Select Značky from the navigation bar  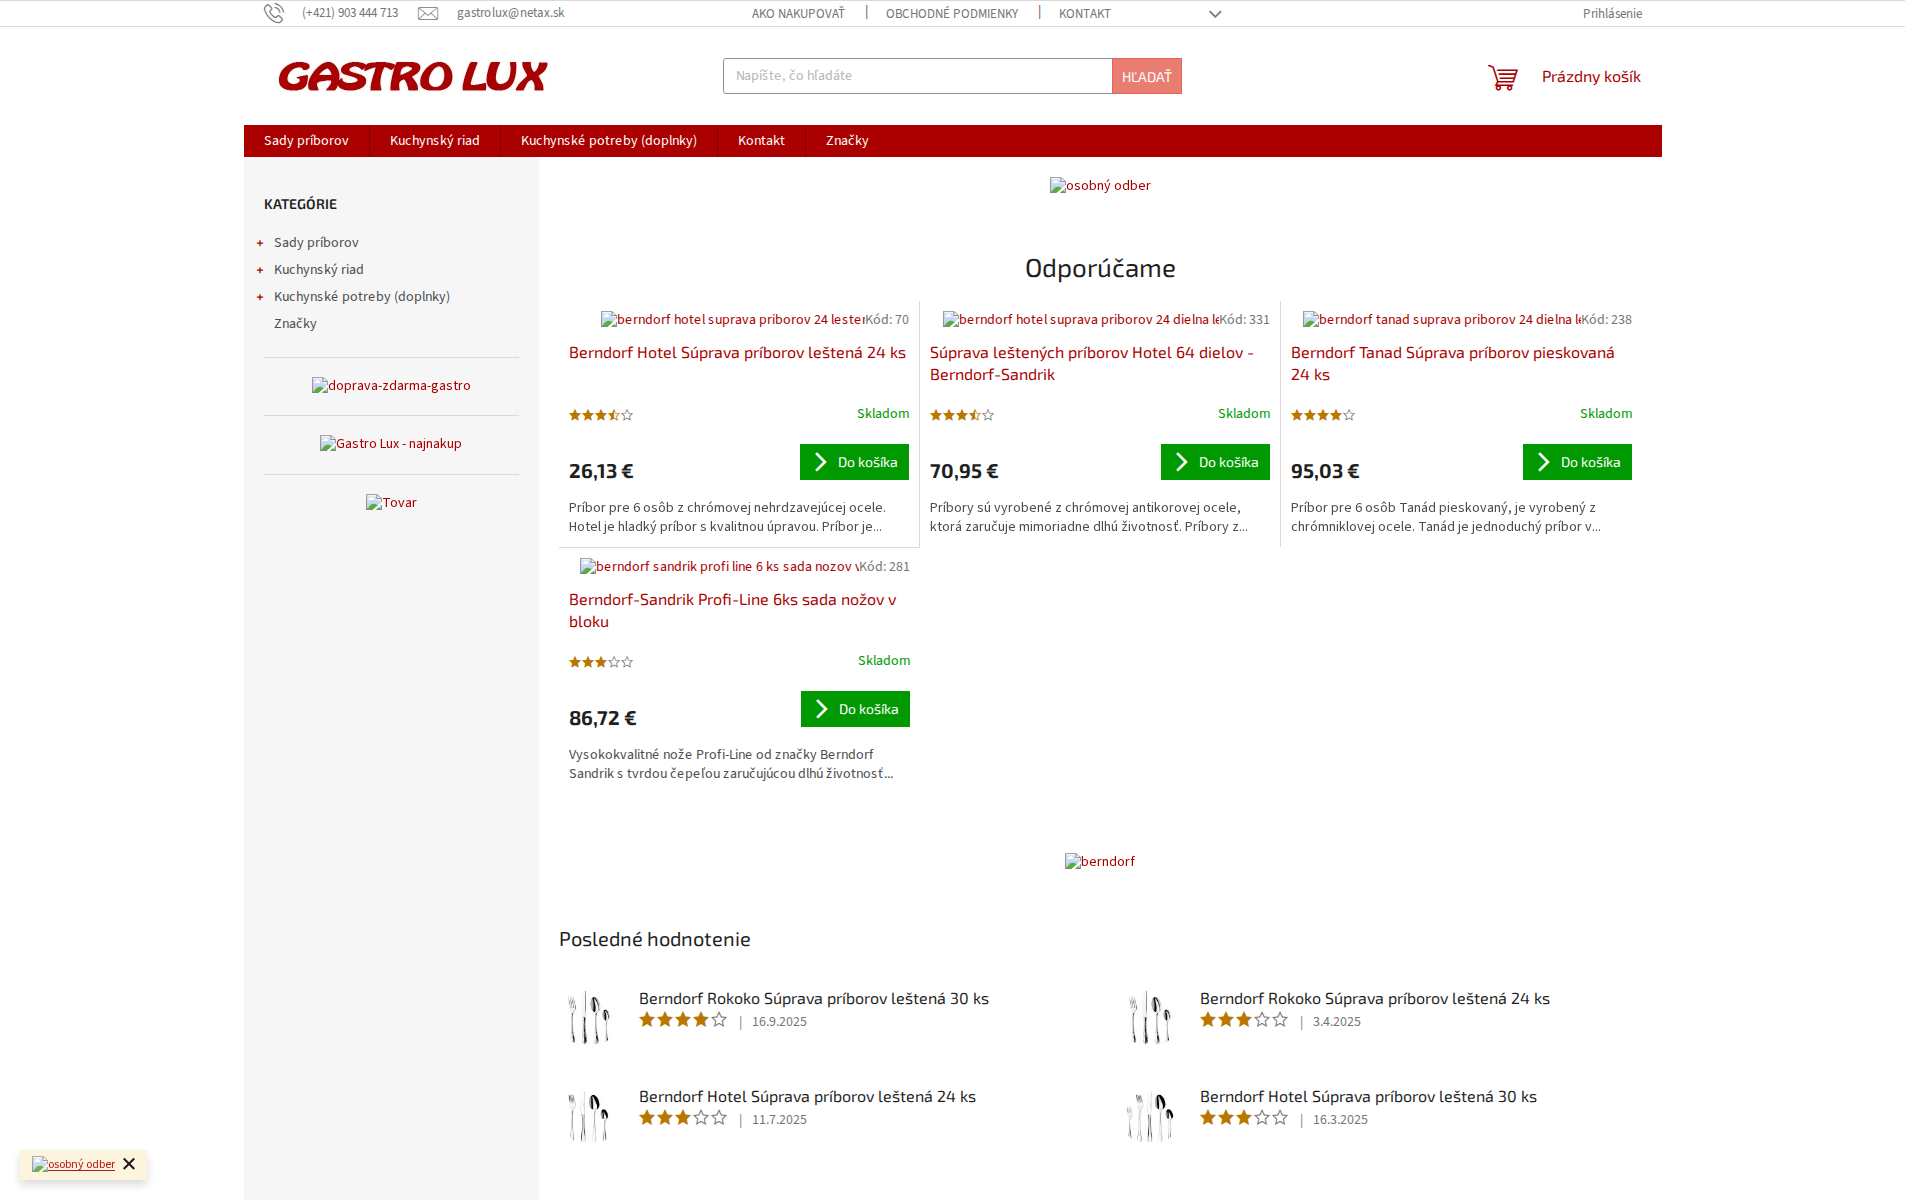point(846,141)
